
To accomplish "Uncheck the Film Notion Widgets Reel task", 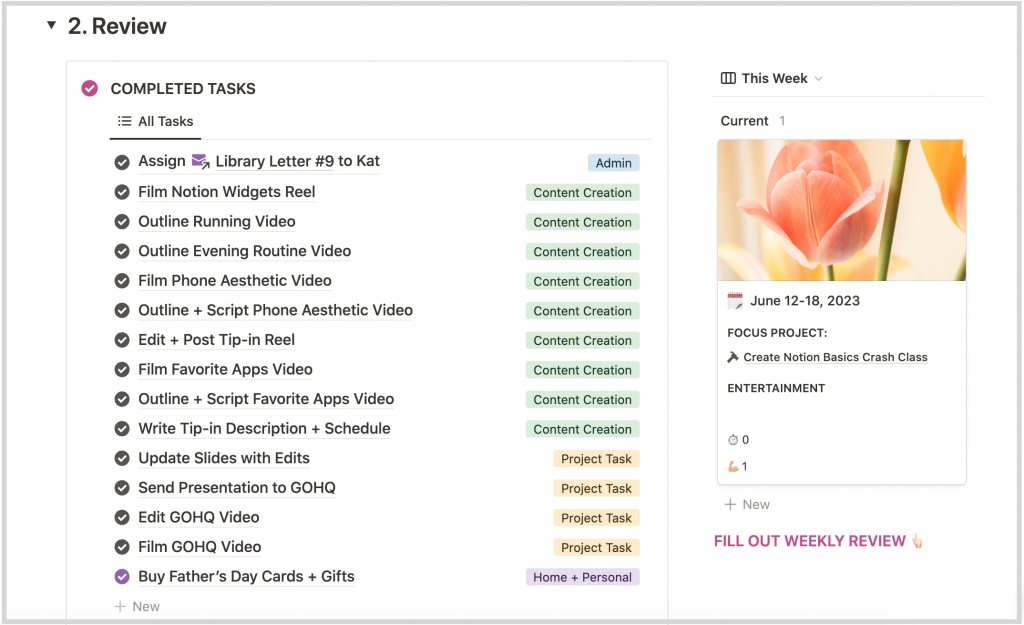I will [x=122, y=192].
